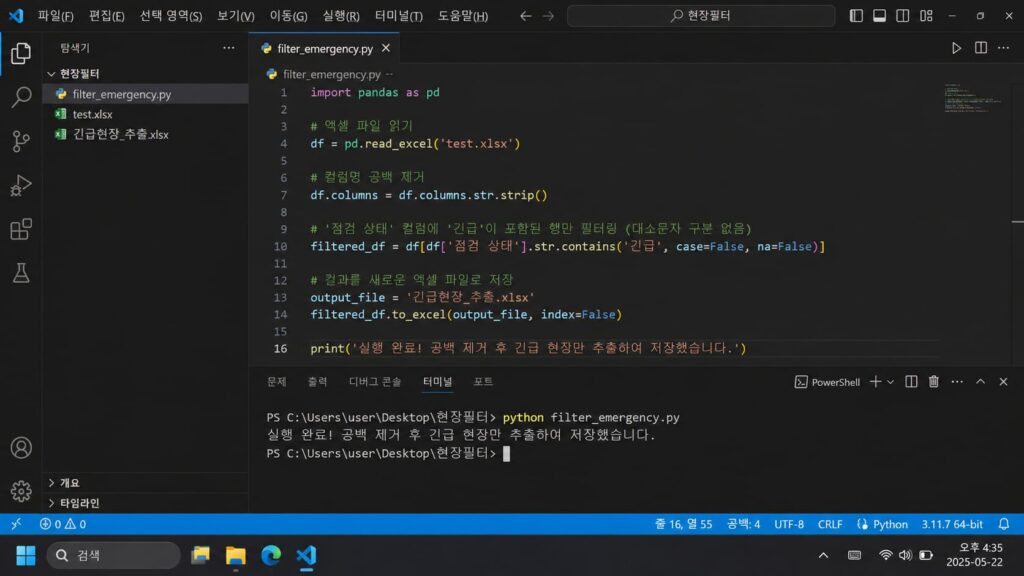
Task: Open the 보기(V) menu
Action: tap(236, 16)
